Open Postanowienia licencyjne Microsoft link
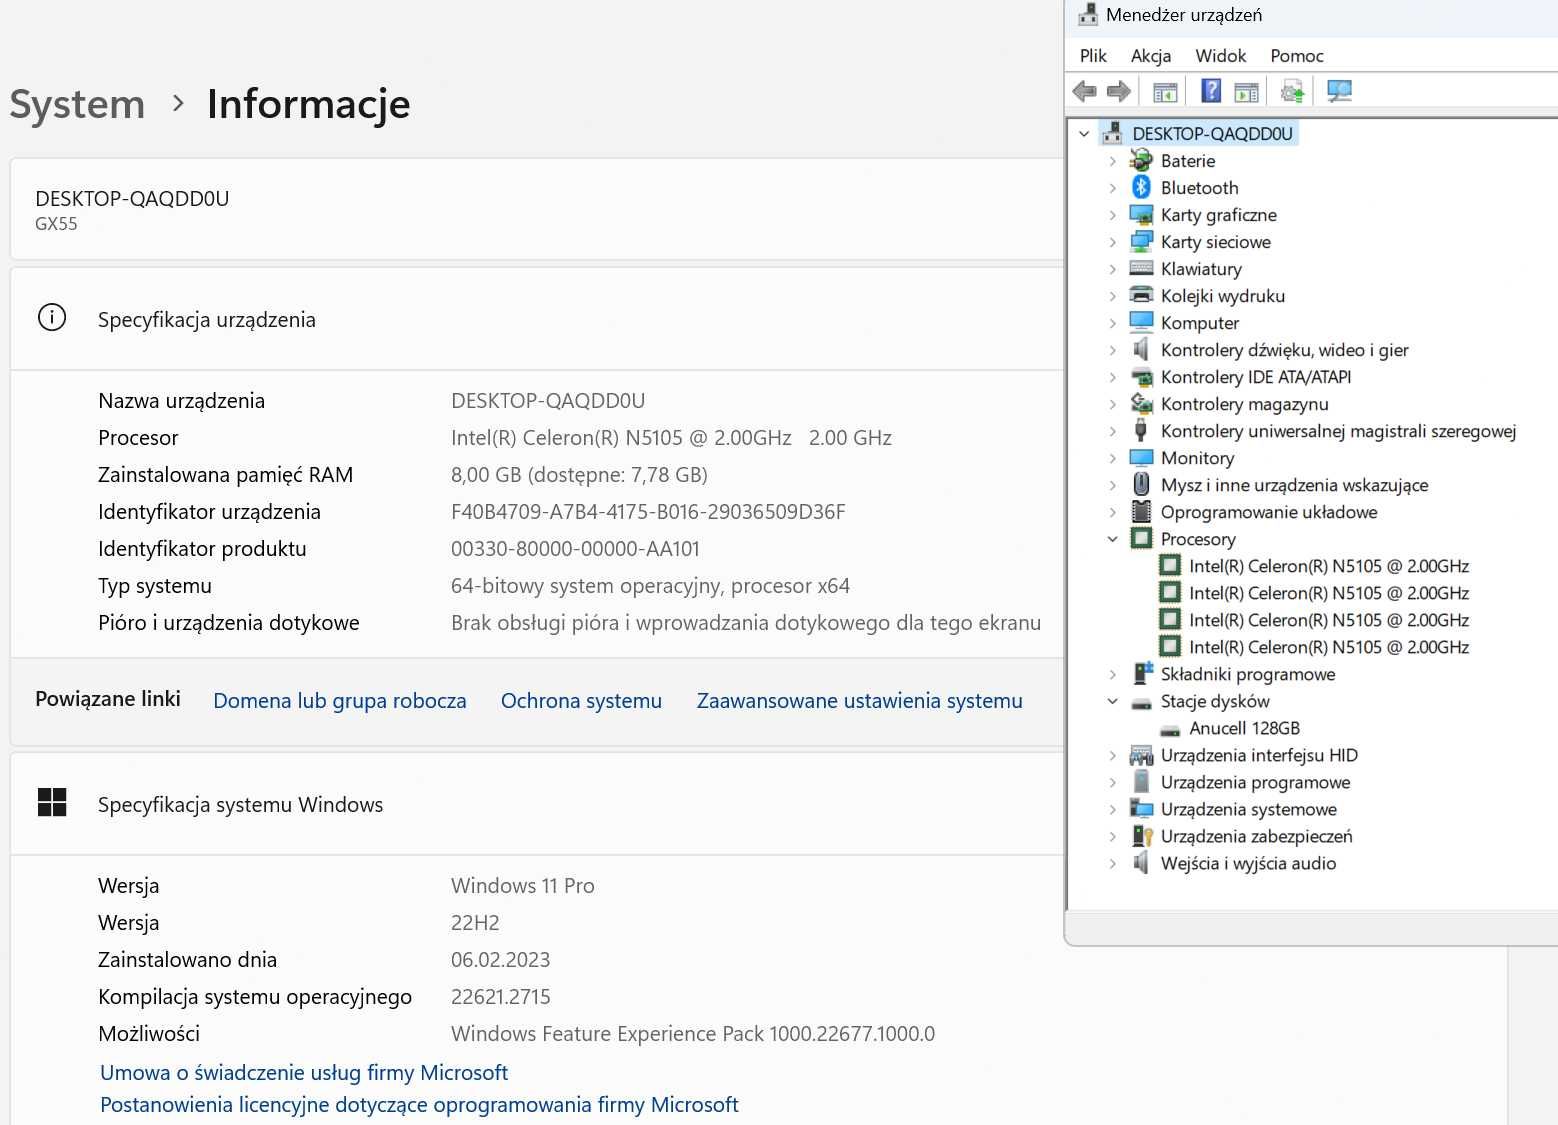This screenshot has height=1125, width=1558. click(x=419, y=1104)
